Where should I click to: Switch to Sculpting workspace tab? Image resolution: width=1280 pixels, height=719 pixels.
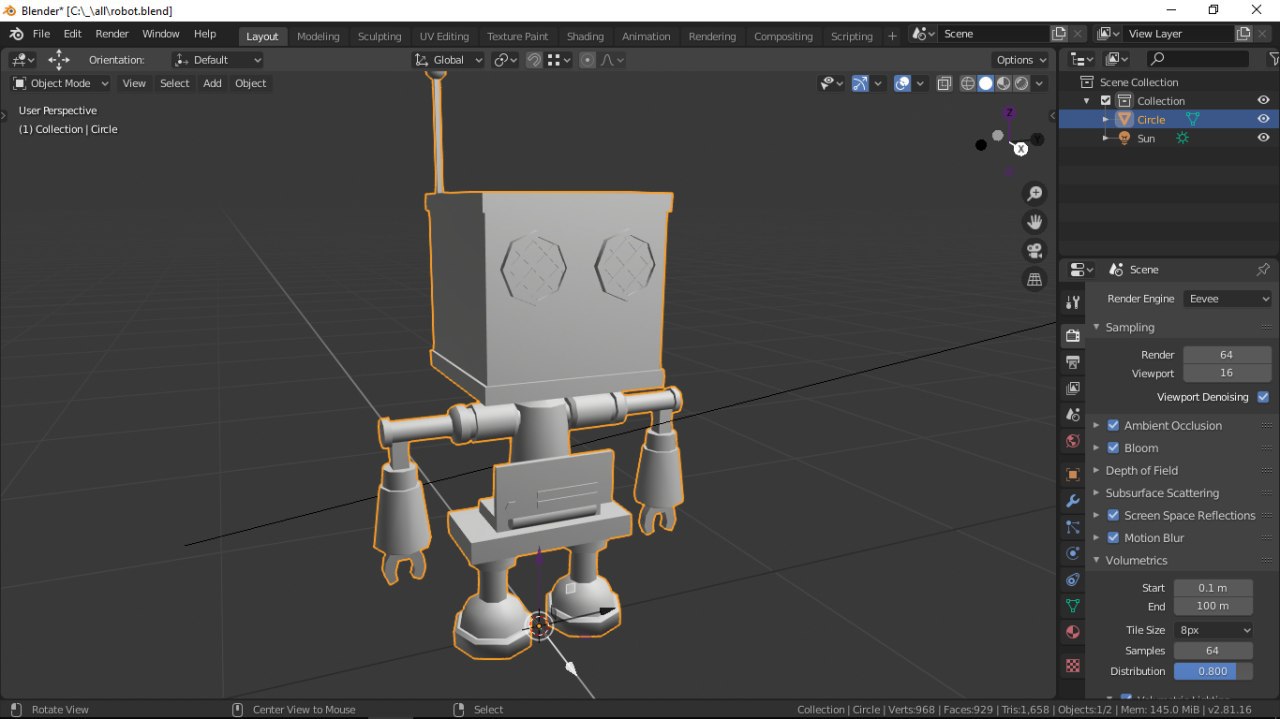coord(380,36)
